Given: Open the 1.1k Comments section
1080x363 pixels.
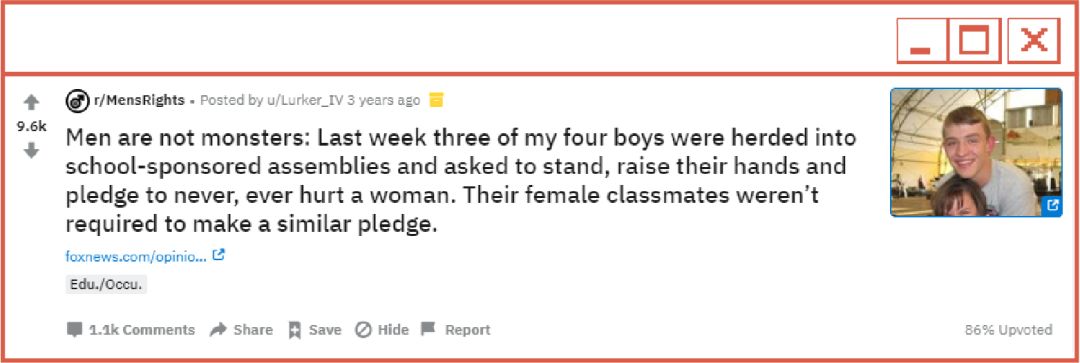Looking at the screenshot, I should (x=131, y=330).
